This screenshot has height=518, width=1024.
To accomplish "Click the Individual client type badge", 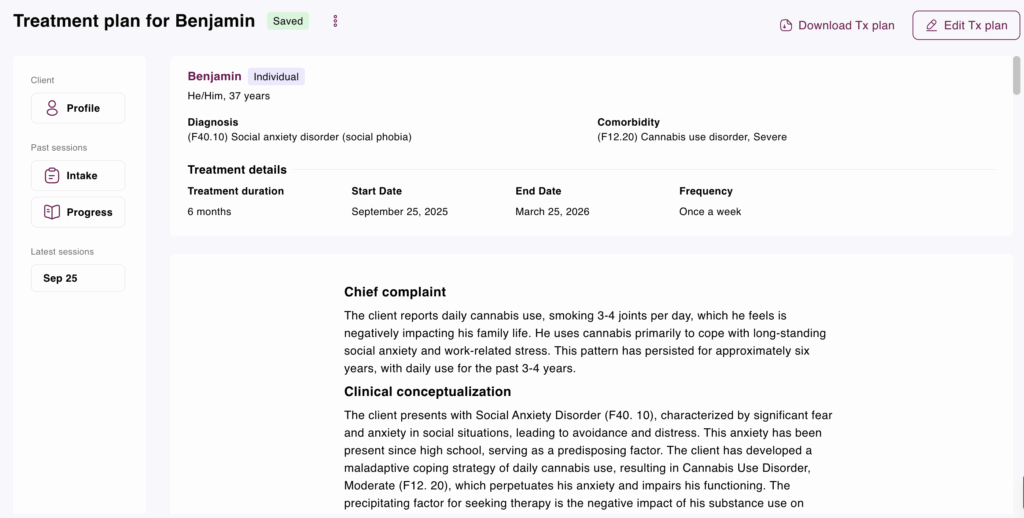I will pyautogui.click(x=276, y=76).
